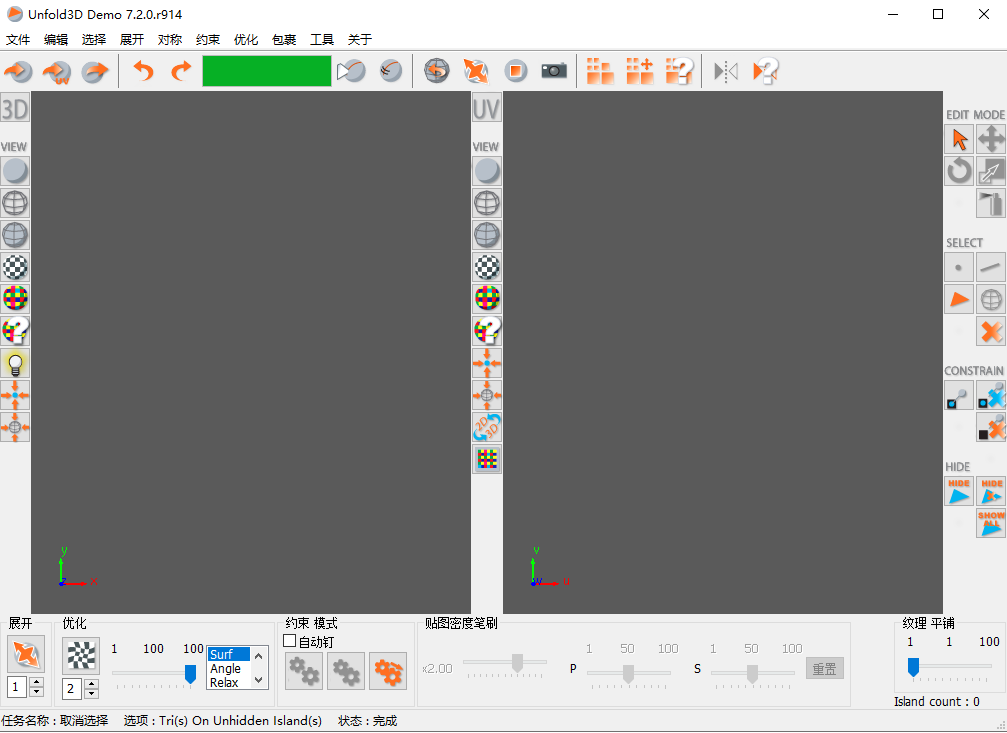Click the 3D panel label button
Screen dimensions: 1007x733
[x=15, y=109]
